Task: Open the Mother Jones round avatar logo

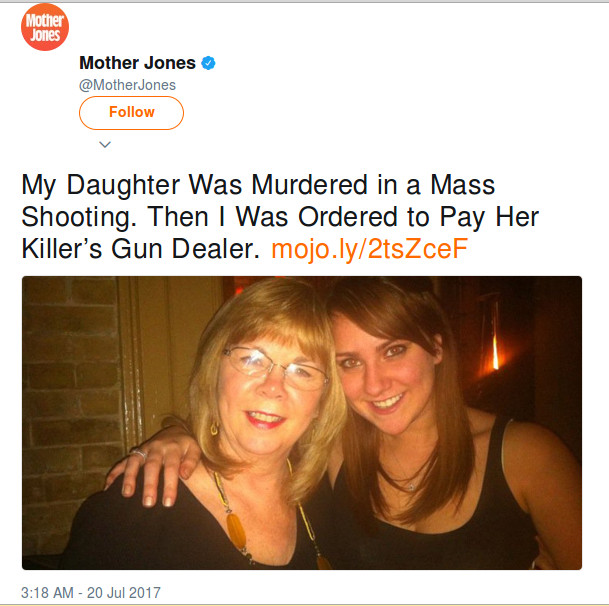Action: 45,27
